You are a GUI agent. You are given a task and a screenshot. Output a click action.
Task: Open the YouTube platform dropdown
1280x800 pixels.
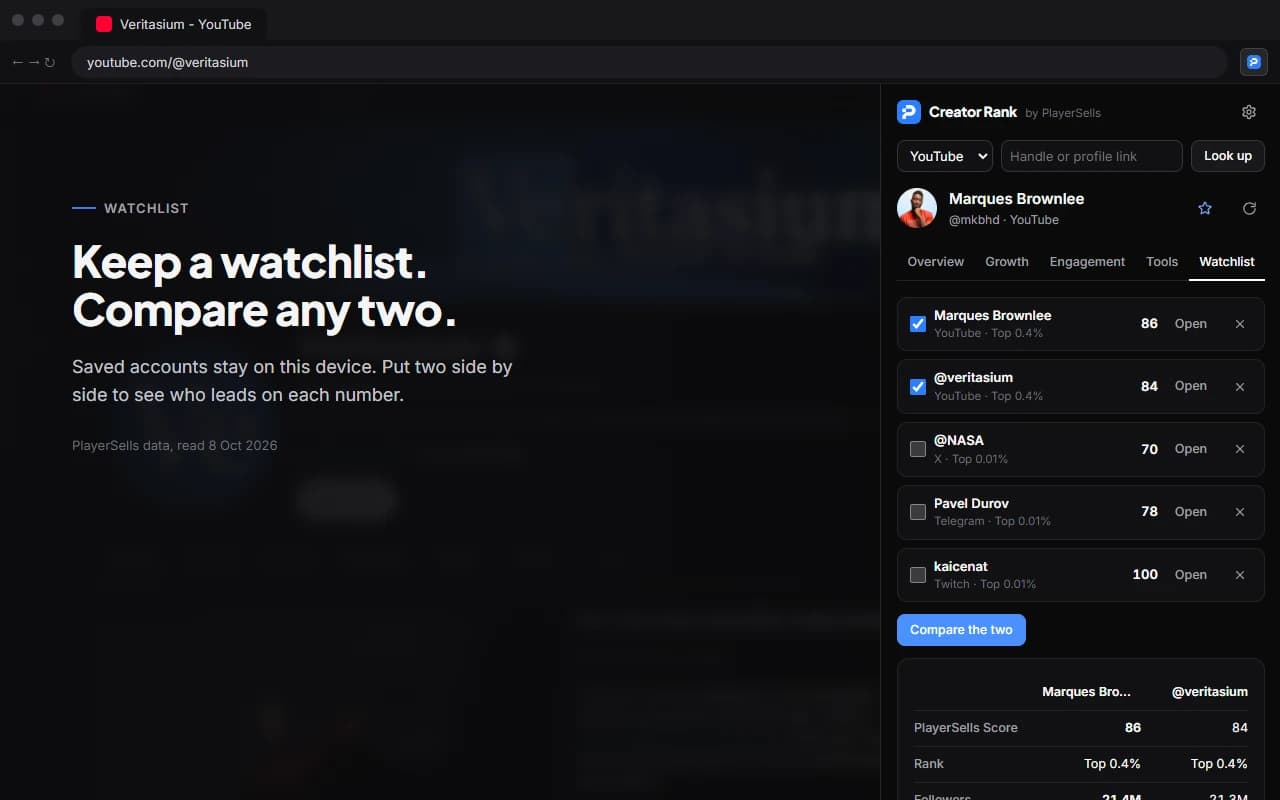[945, 156]
